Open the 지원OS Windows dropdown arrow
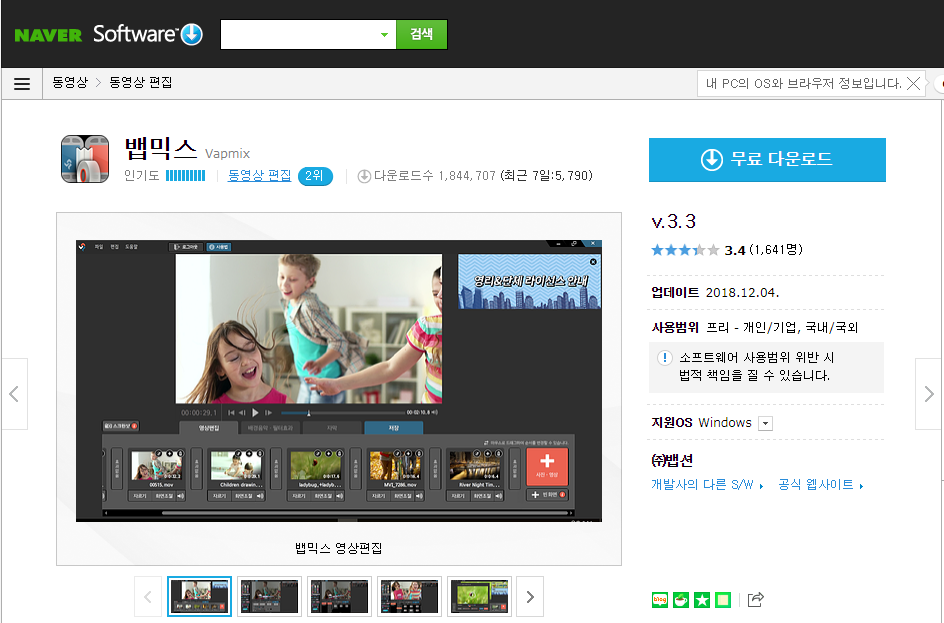The image size is (944, 623). pyautogui.click(x=765, y=423)
